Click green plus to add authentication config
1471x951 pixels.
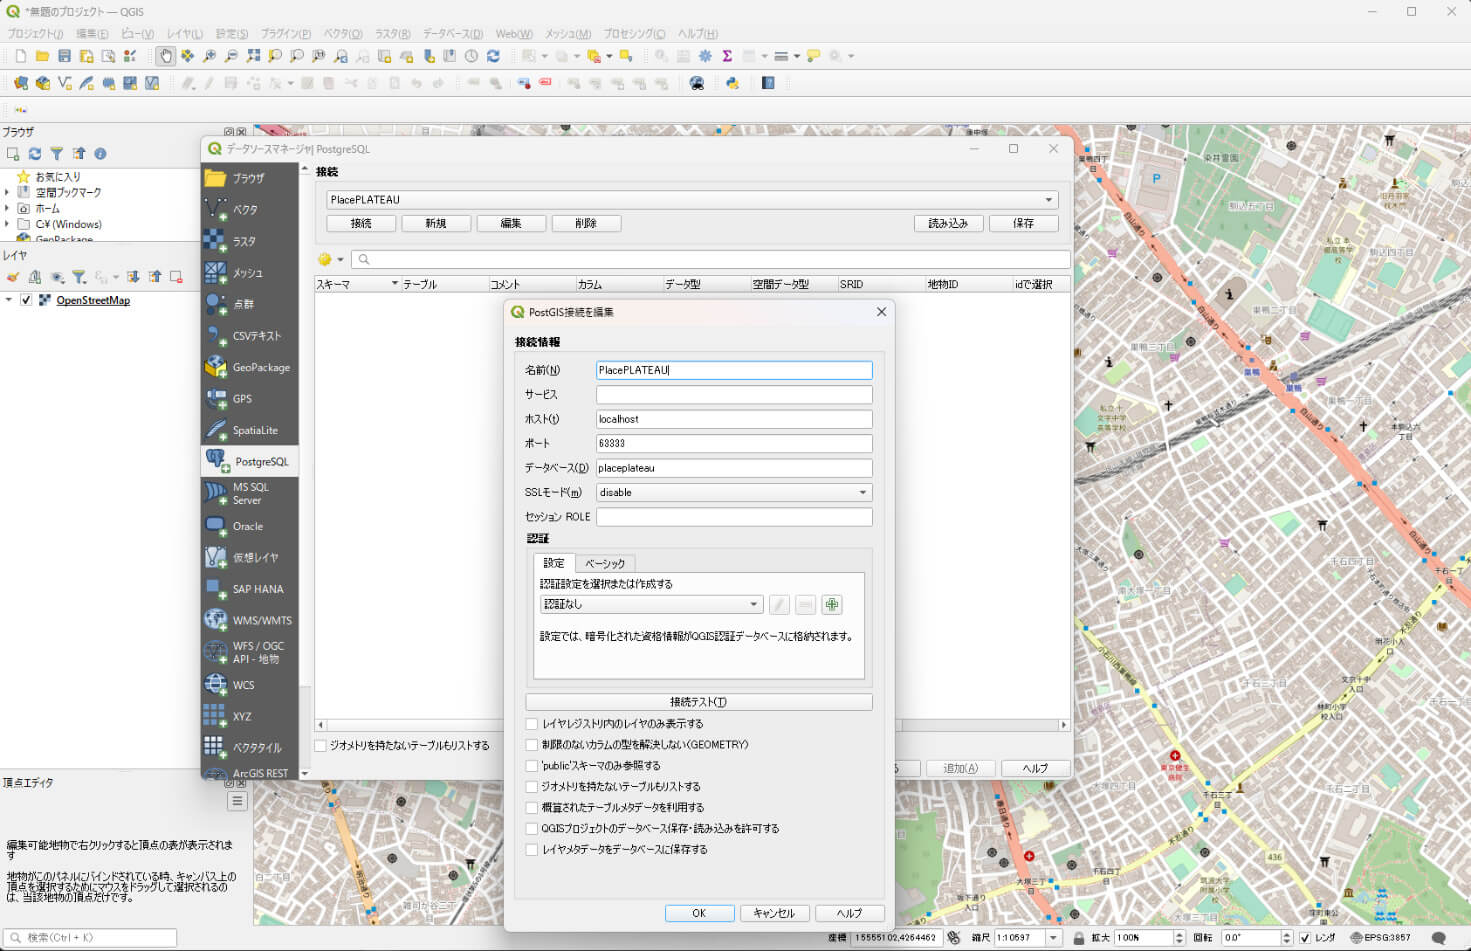832,604
